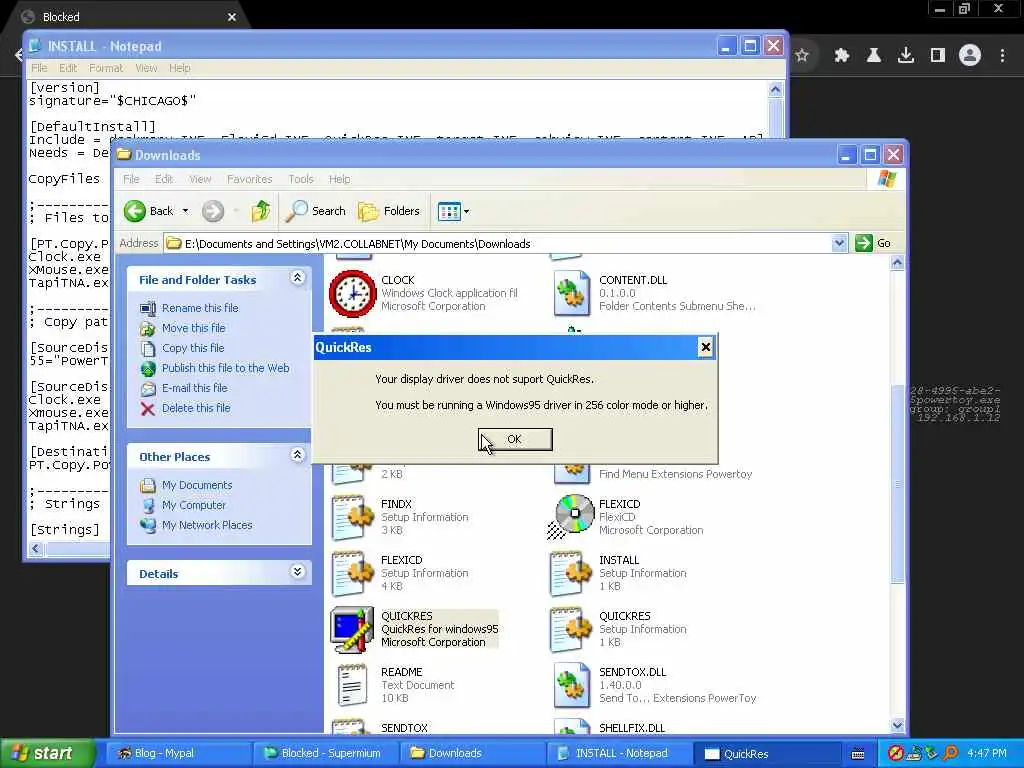Viewport: 1024px width, 768px height.
Task: Open My Computer in Other Places
Action: pyautogui.click(x=193, y=505)
